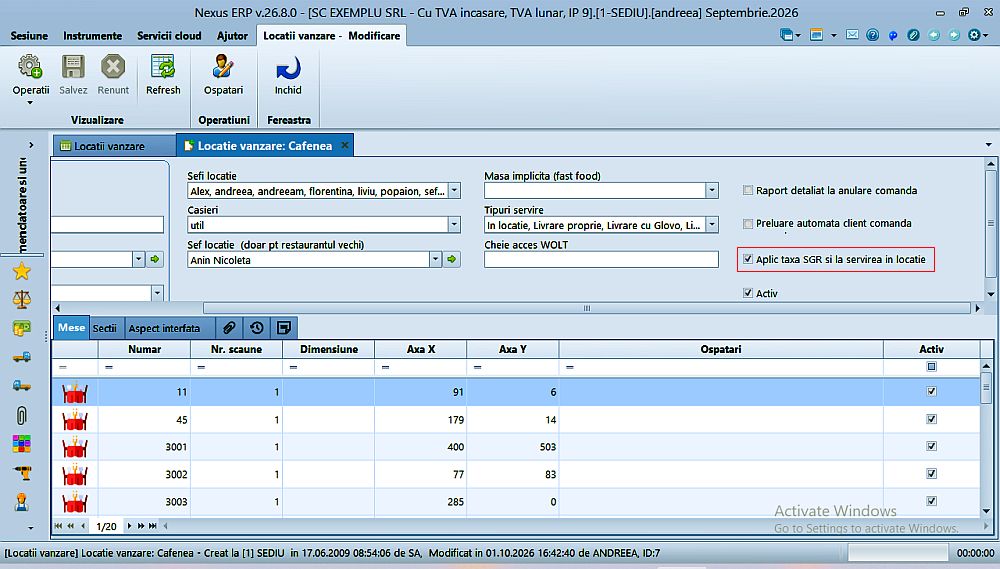
Task: Jump to last record in pager
Action: 152,526
